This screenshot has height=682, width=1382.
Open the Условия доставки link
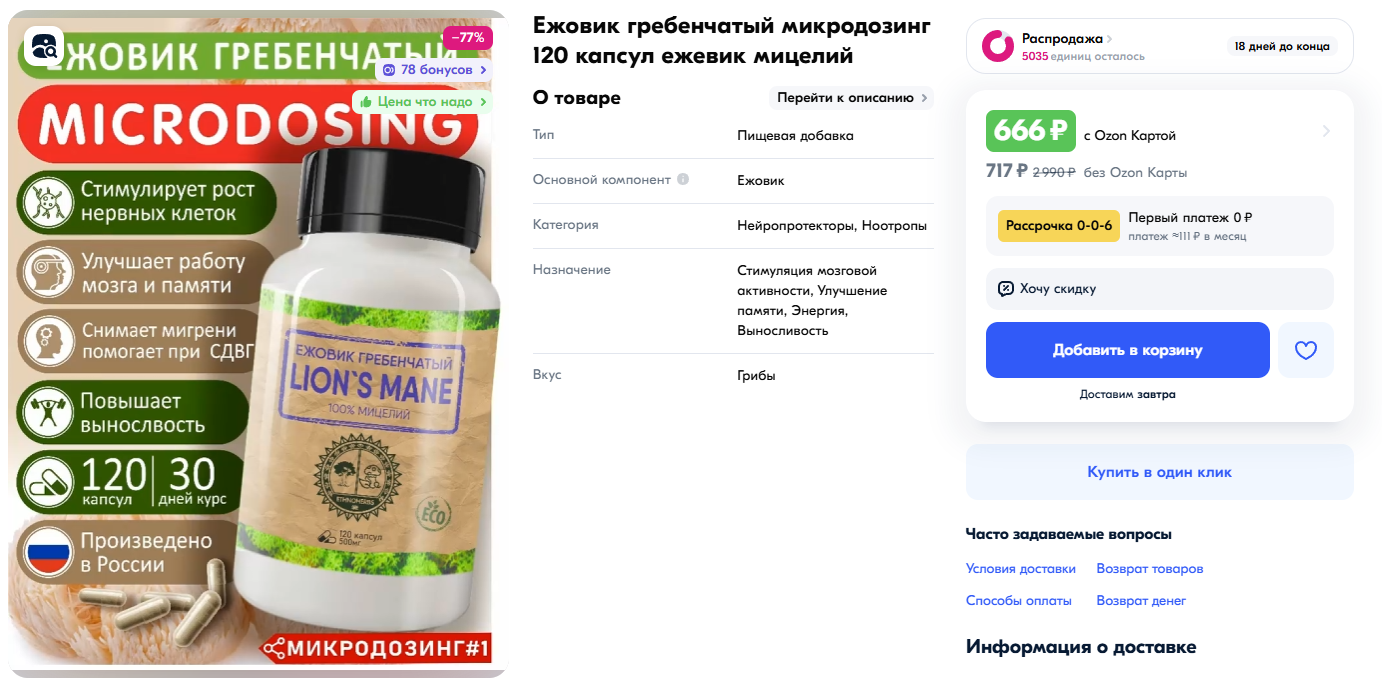[x=1021, y=569]
